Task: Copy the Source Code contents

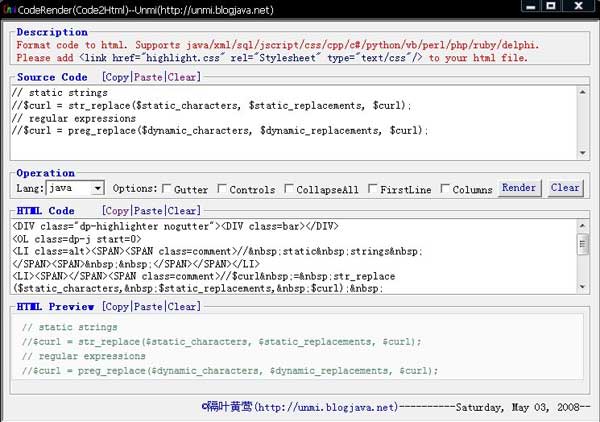Action: [x=116, y=77]
